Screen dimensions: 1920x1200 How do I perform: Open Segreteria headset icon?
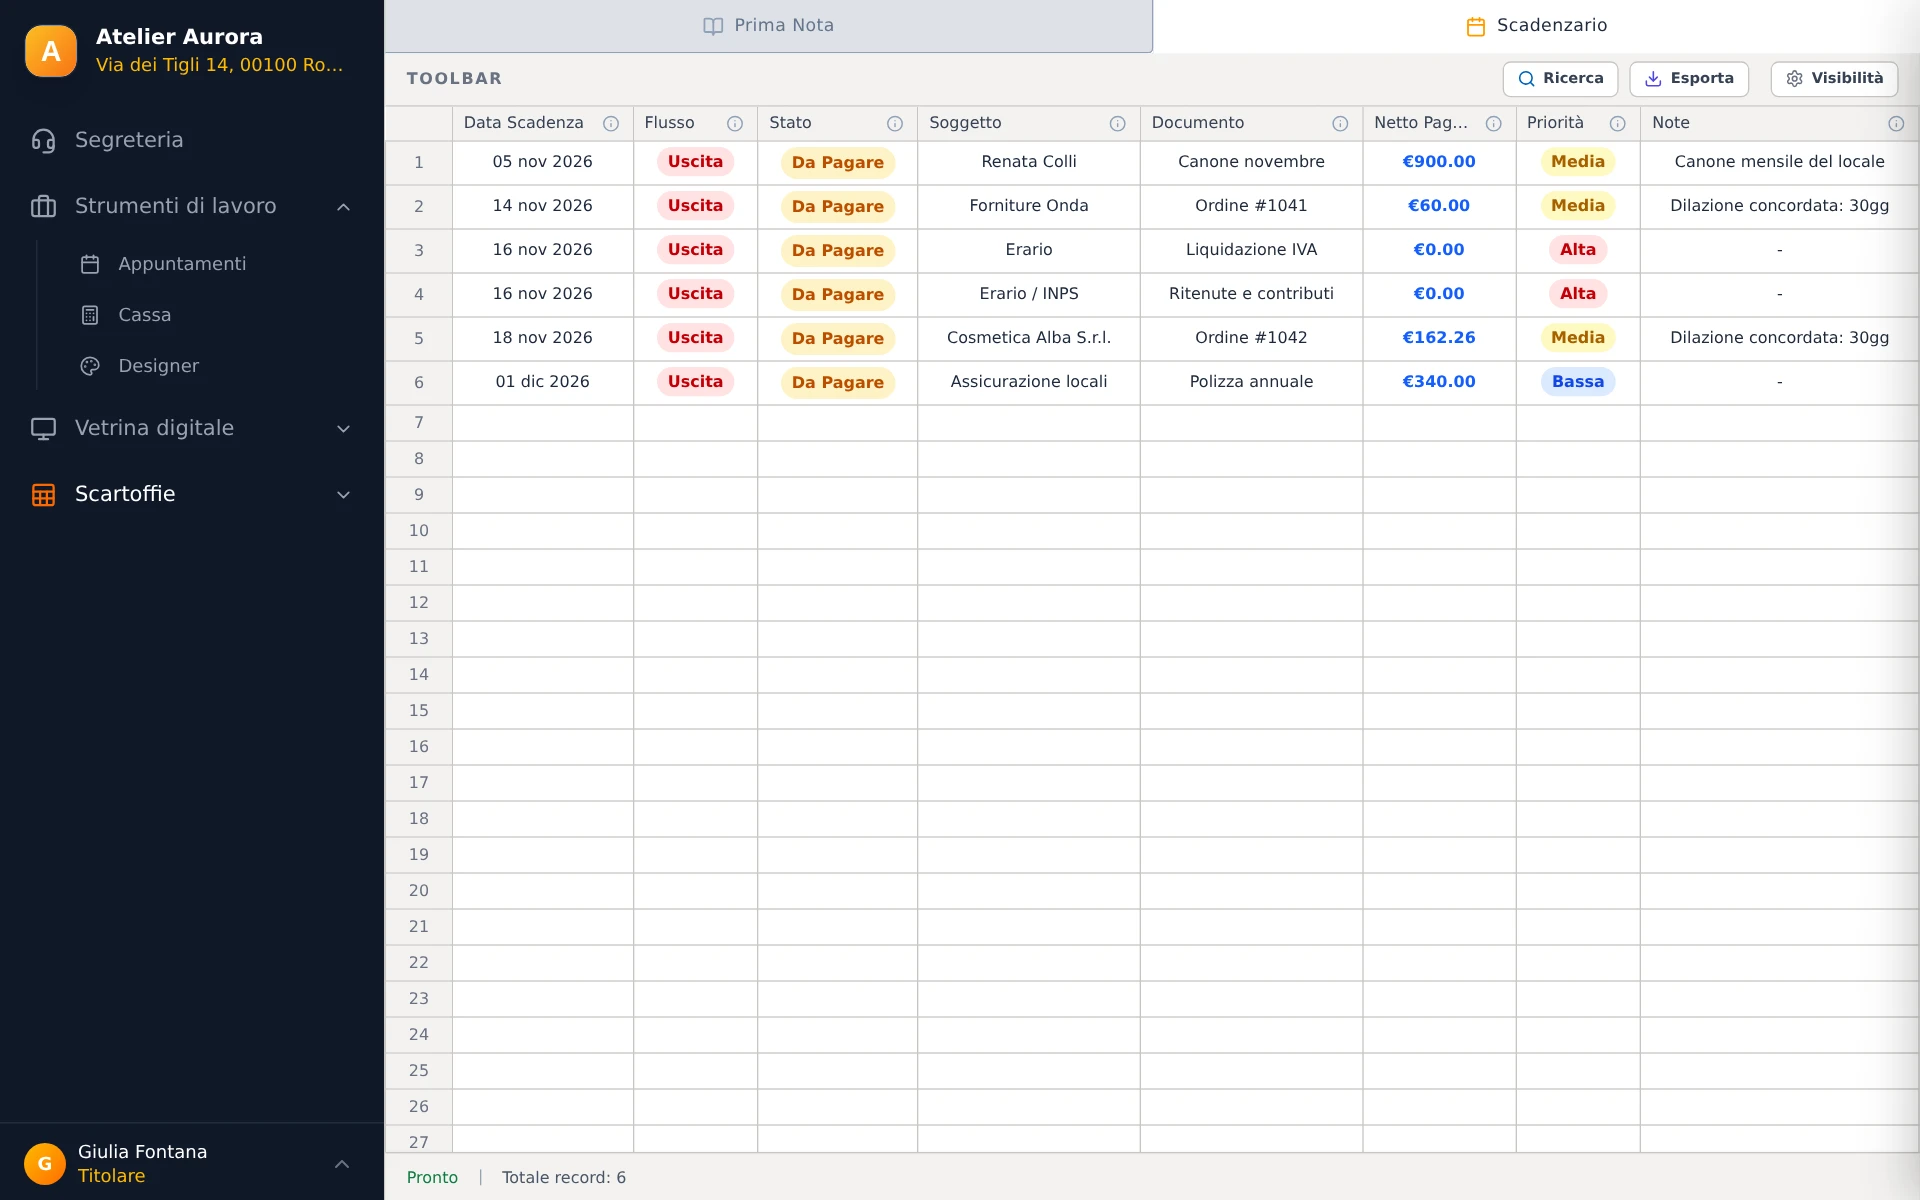click(x=43, y=140)
